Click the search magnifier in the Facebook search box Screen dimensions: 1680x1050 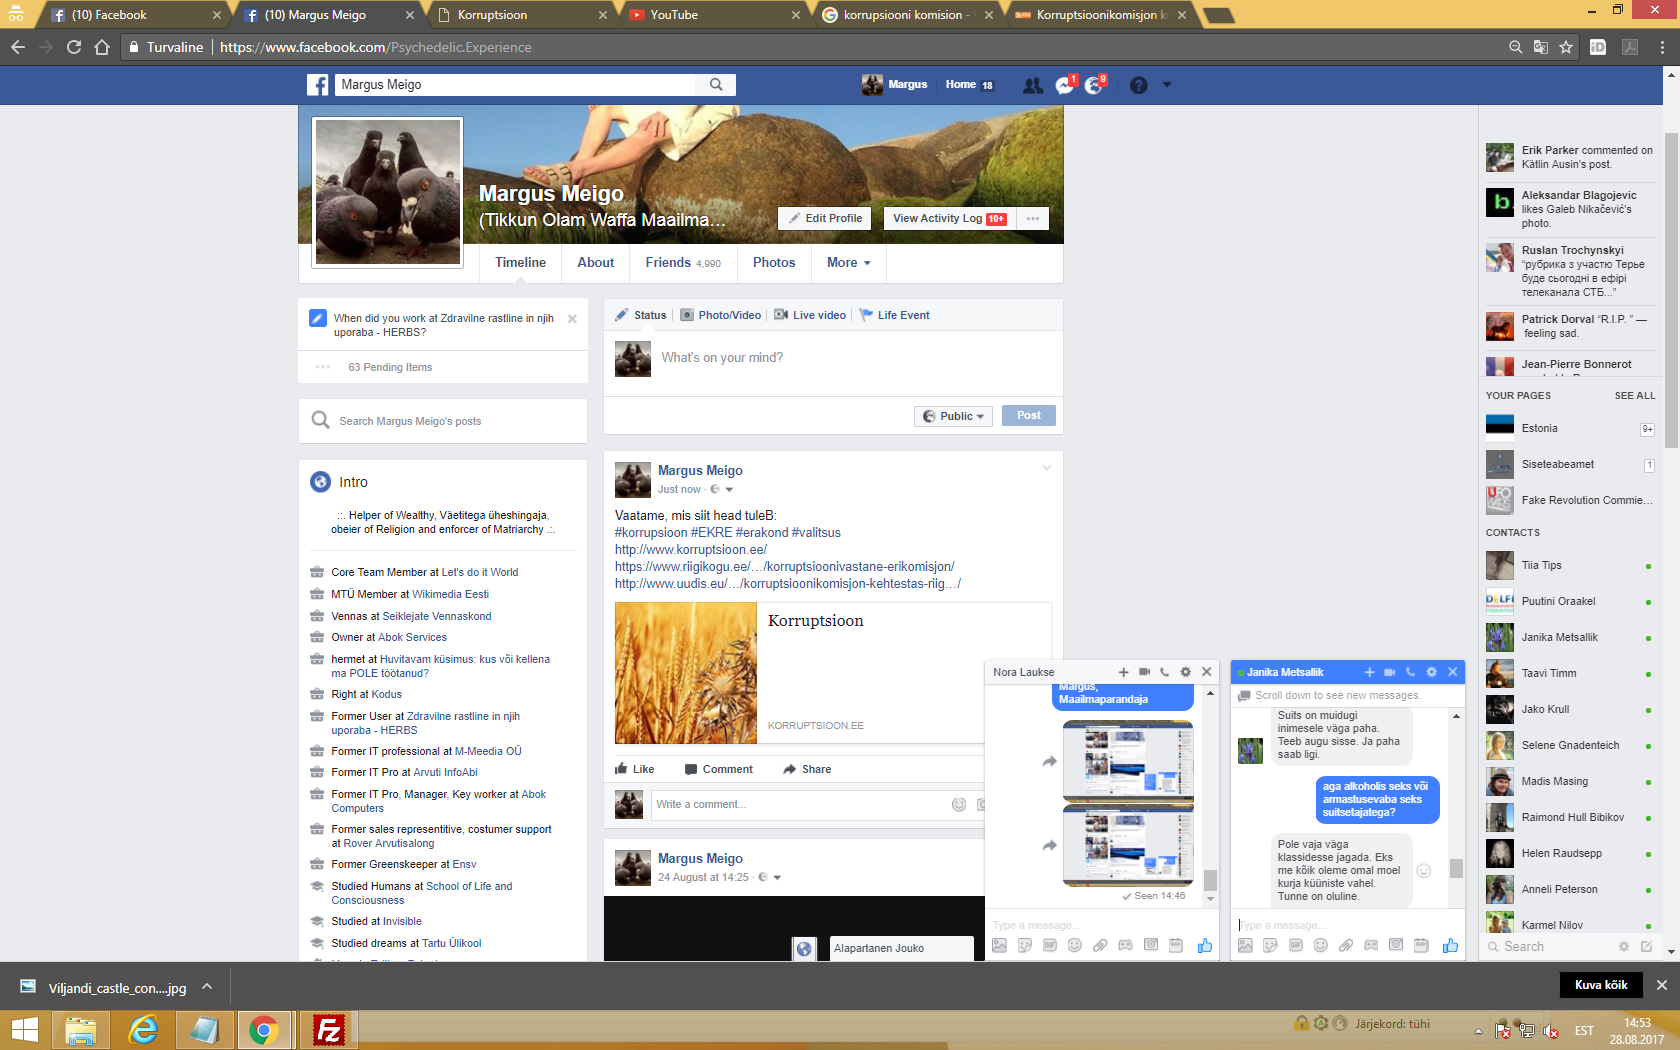click(716, 85)
